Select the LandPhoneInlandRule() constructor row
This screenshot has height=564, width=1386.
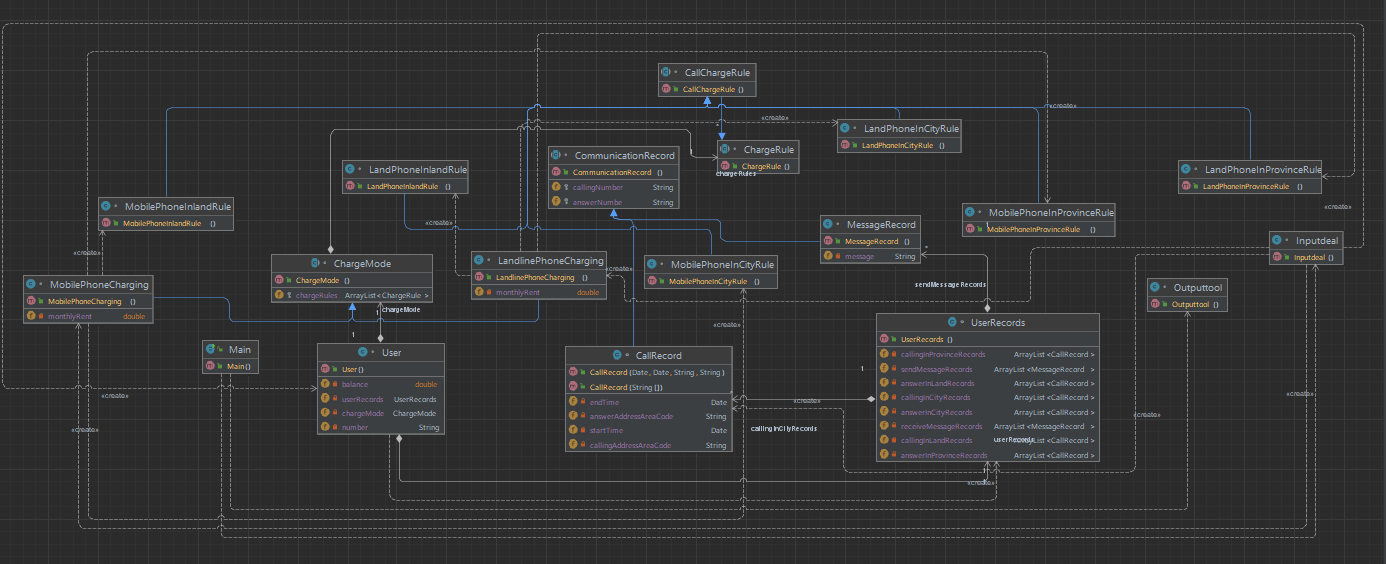(x=405, y=186)
